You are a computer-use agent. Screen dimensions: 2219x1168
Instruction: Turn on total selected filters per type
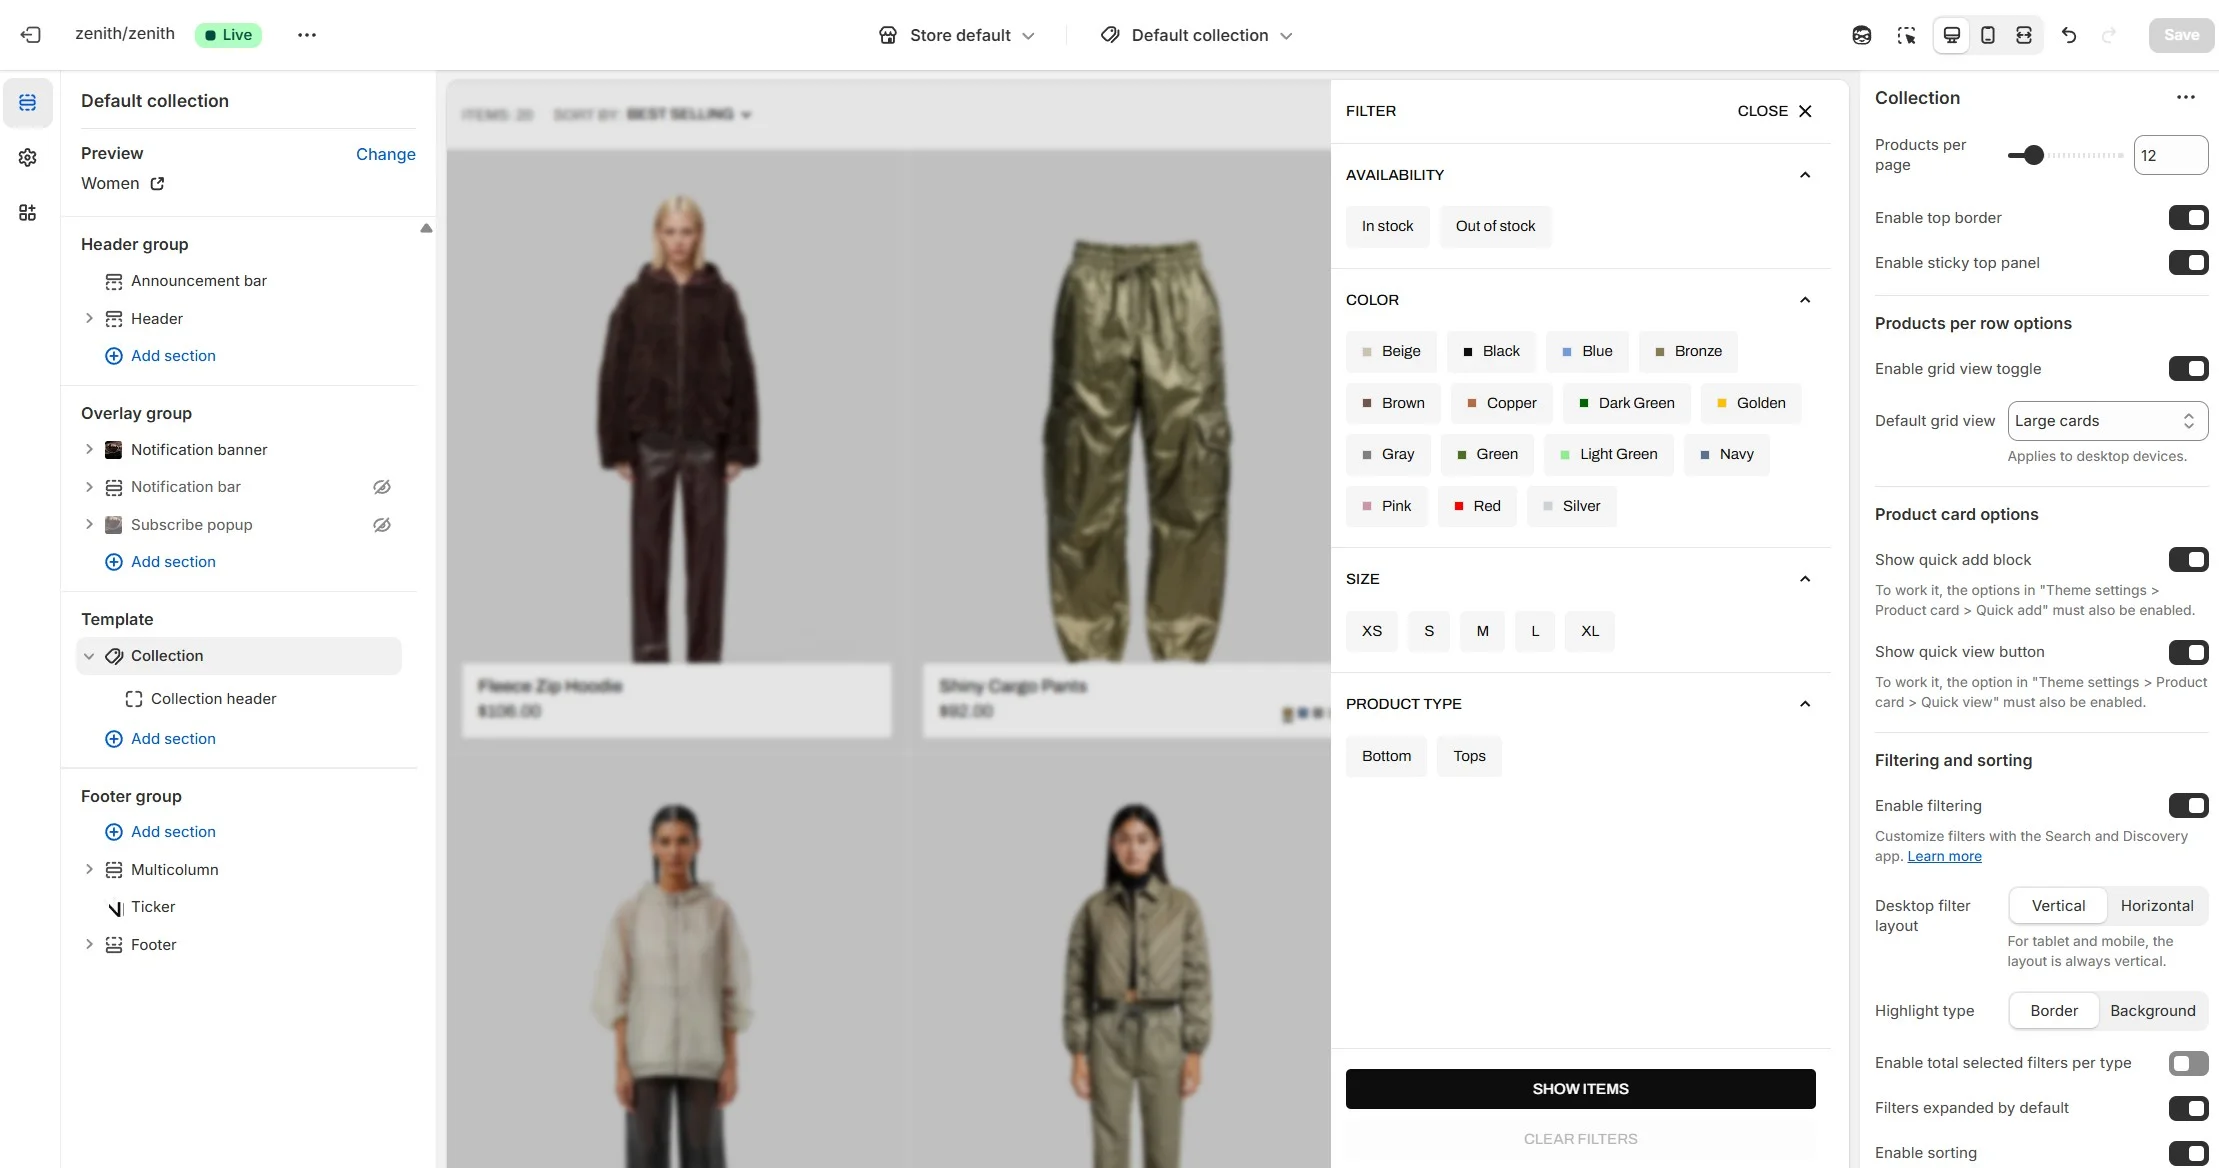tap(2188, 1063)
